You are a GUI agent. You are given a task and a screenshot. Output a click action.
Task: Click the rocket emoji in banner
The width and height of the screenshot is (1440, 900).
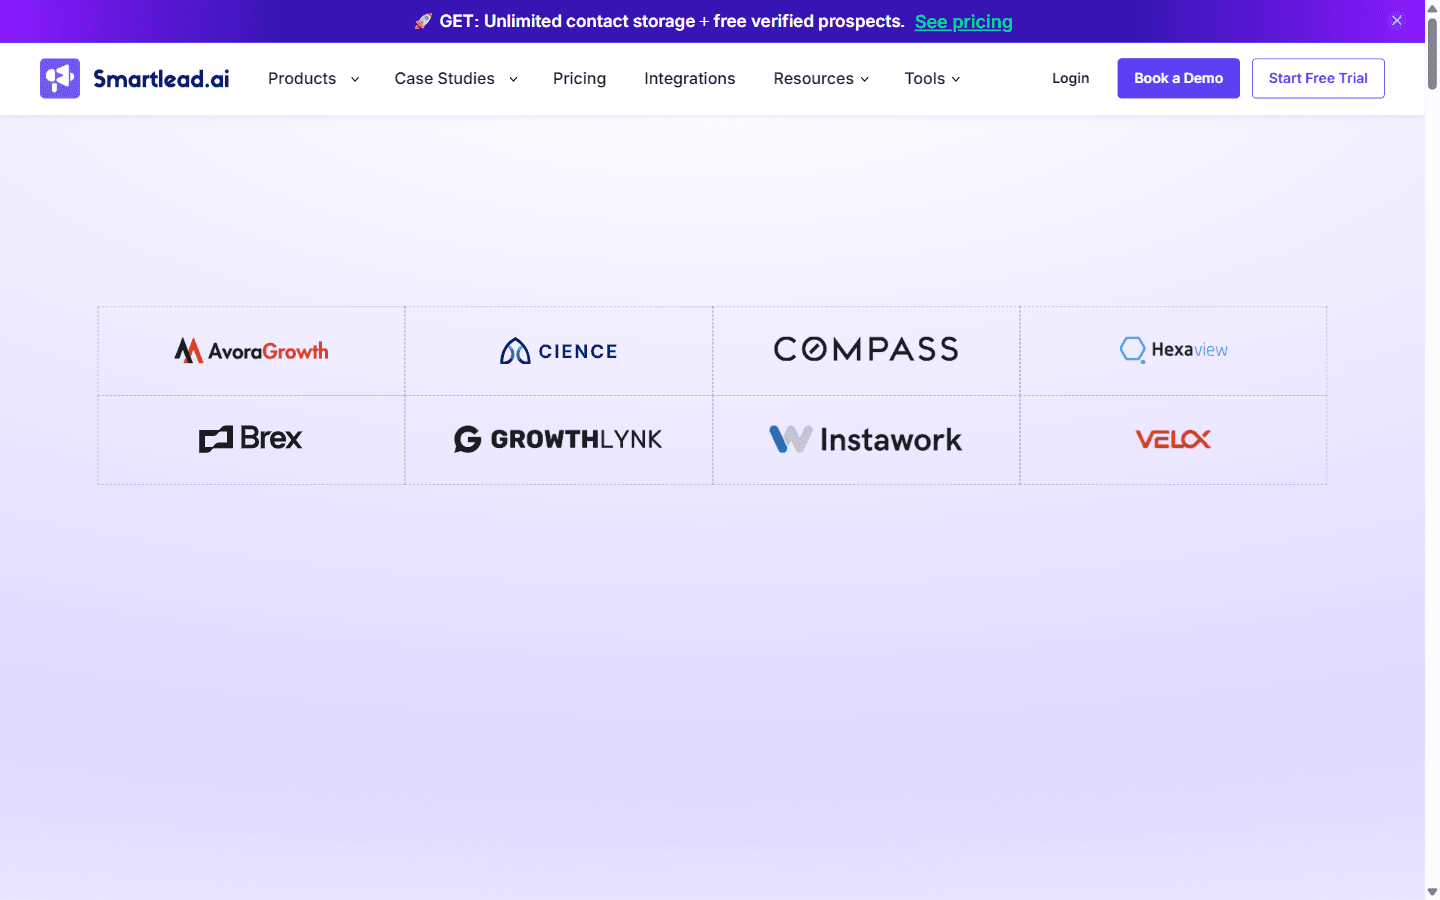coord(423,21)
